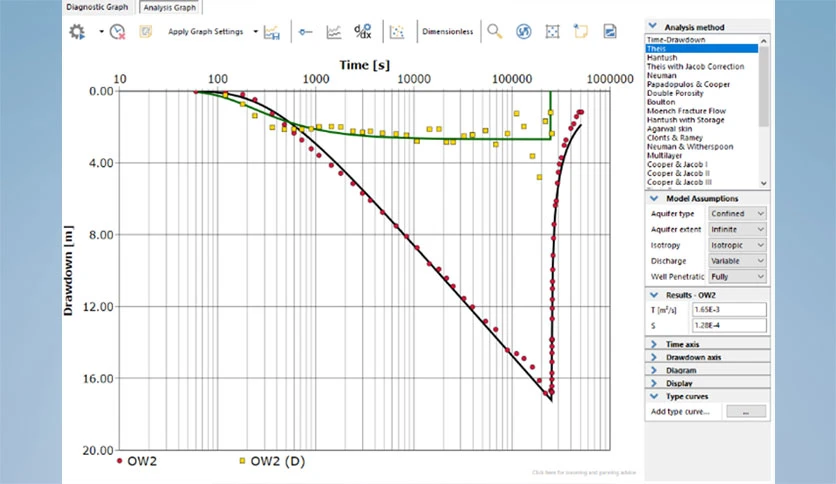The image size is (836, 484).
Task: Click the blue data point line icon
Action: (305, 32)
